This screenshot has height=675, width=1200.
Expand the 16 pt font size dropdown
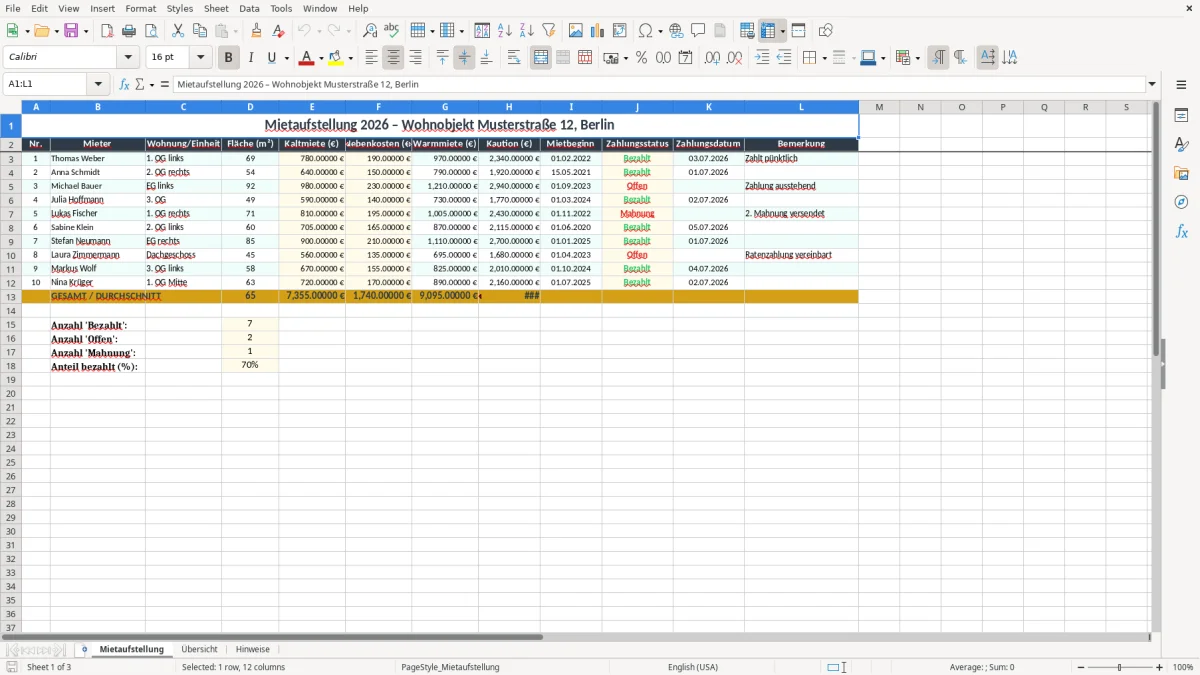(x=201, y=58)
